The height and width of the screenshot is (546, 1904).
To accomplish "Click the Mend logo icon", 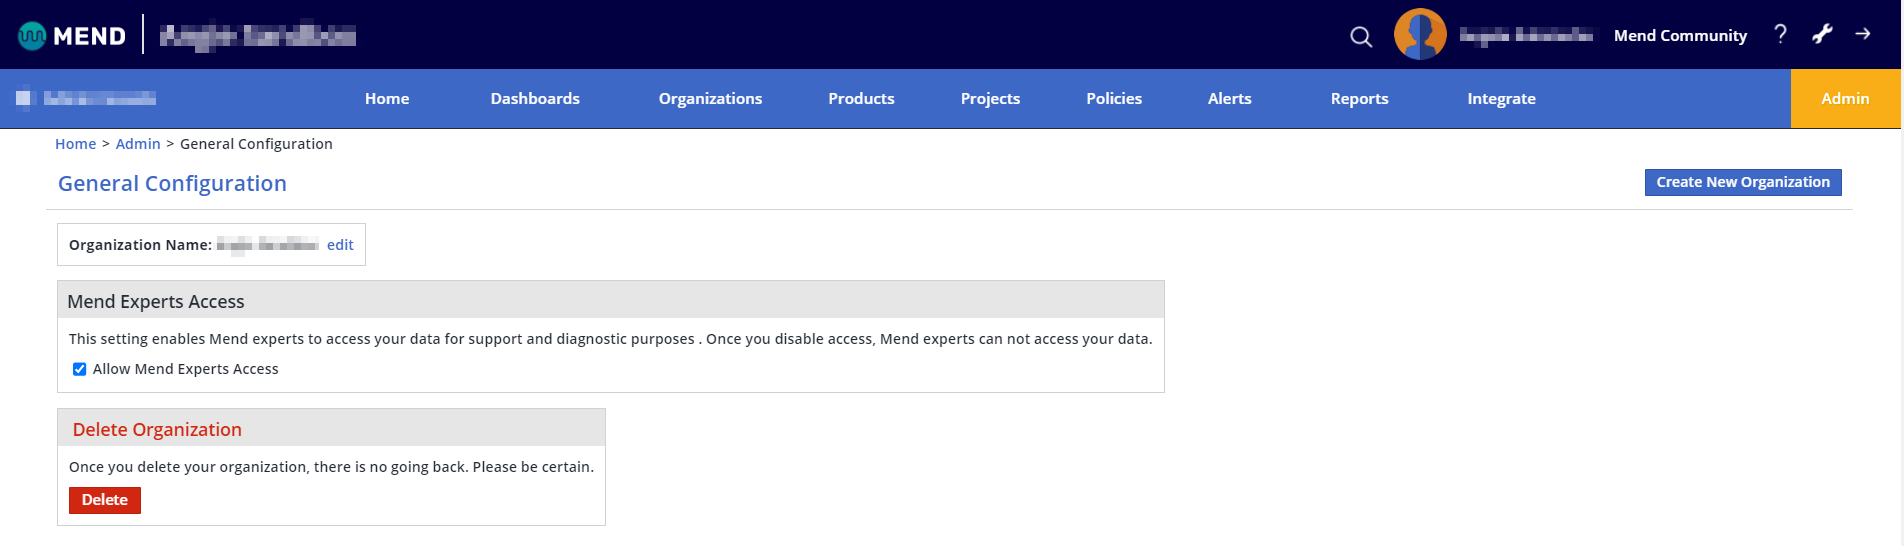I will [32, 36].
